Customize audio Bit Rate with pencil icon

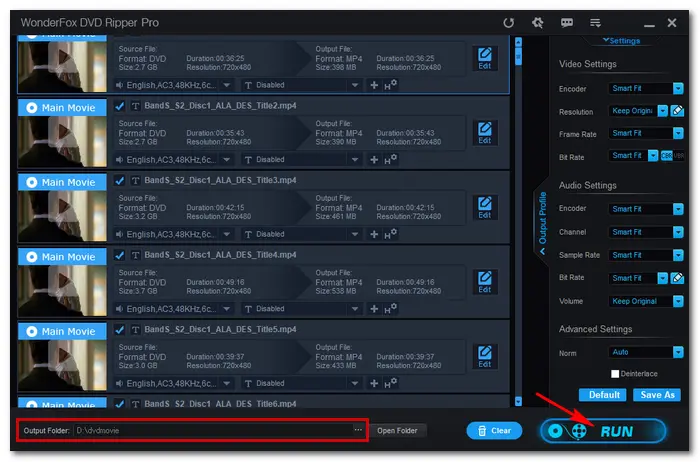(x=677, y=278)
